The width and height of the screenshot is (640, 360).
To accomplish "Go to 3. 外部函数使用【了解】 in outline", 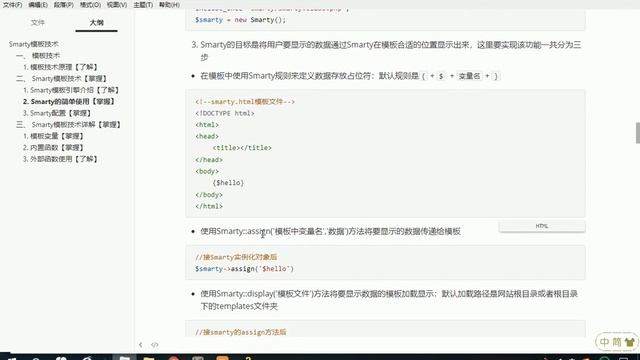I will pyautogui.click(x=60, y=159).
